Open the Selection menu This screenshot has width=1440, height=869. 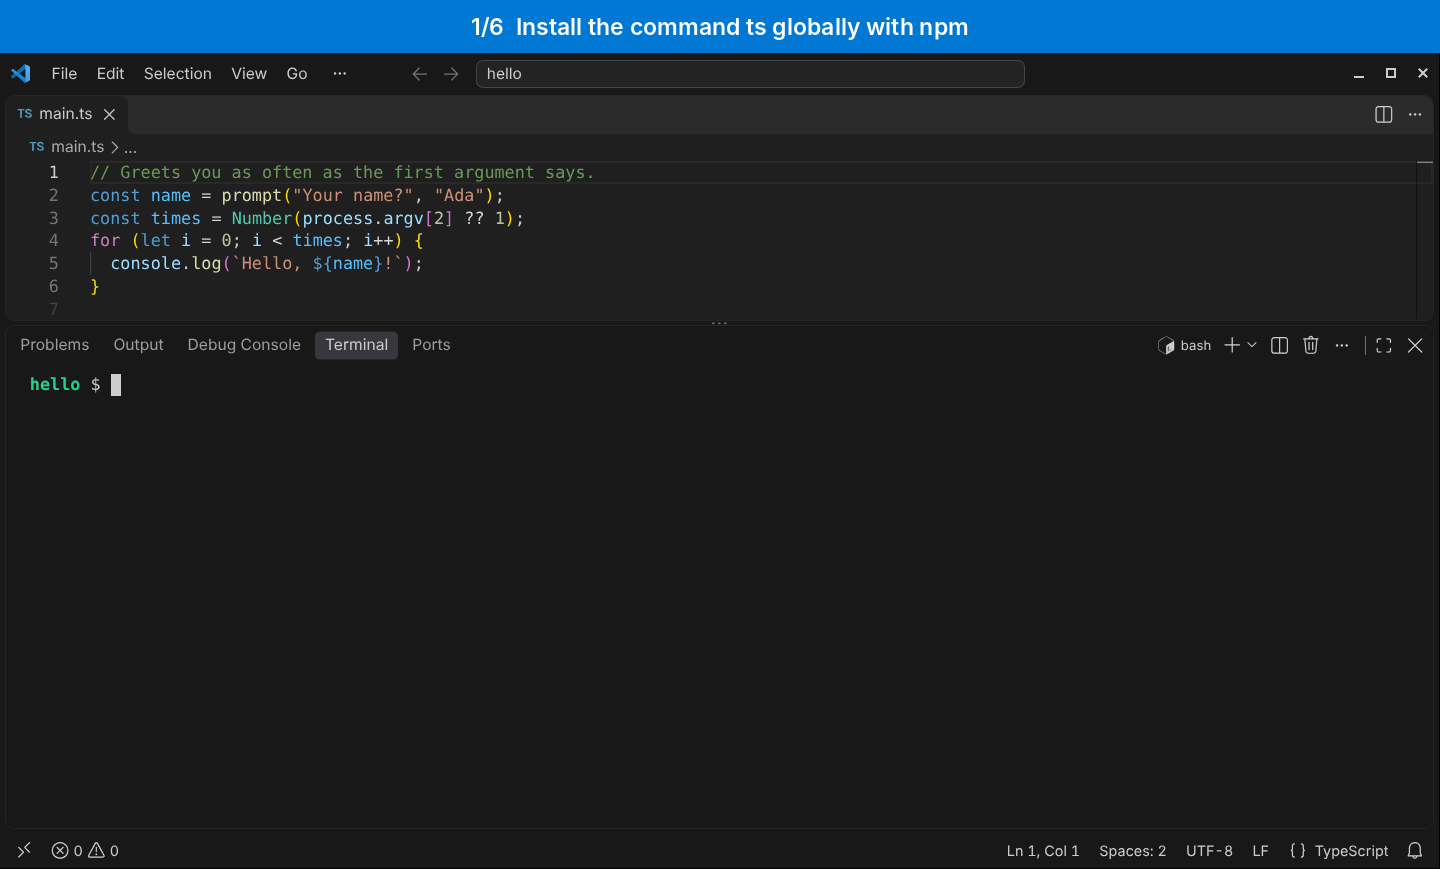pyautogui.click(x=178, y=73)
